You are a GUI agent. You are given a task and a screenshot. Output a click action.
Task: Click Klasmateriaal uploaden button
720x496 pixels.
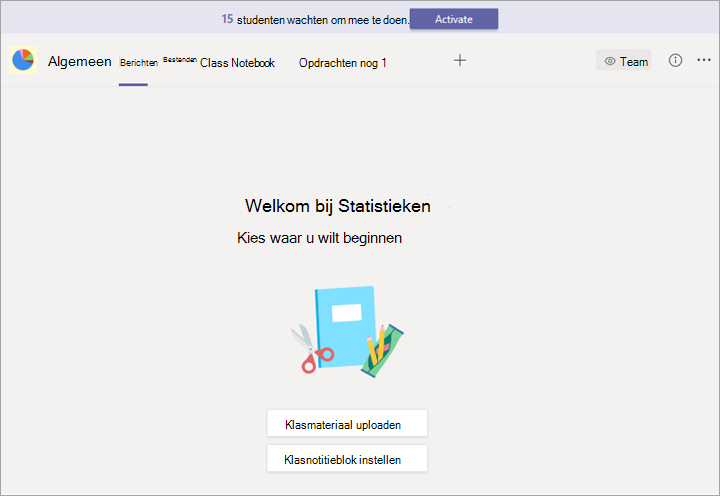click(x=347, y=423)
